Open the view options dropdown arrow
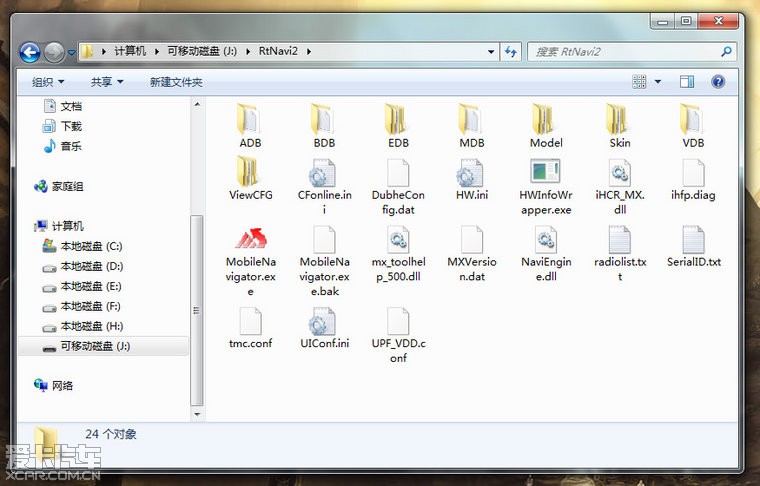The width and height of the screenshot is (760, 486). coord(658,81)
